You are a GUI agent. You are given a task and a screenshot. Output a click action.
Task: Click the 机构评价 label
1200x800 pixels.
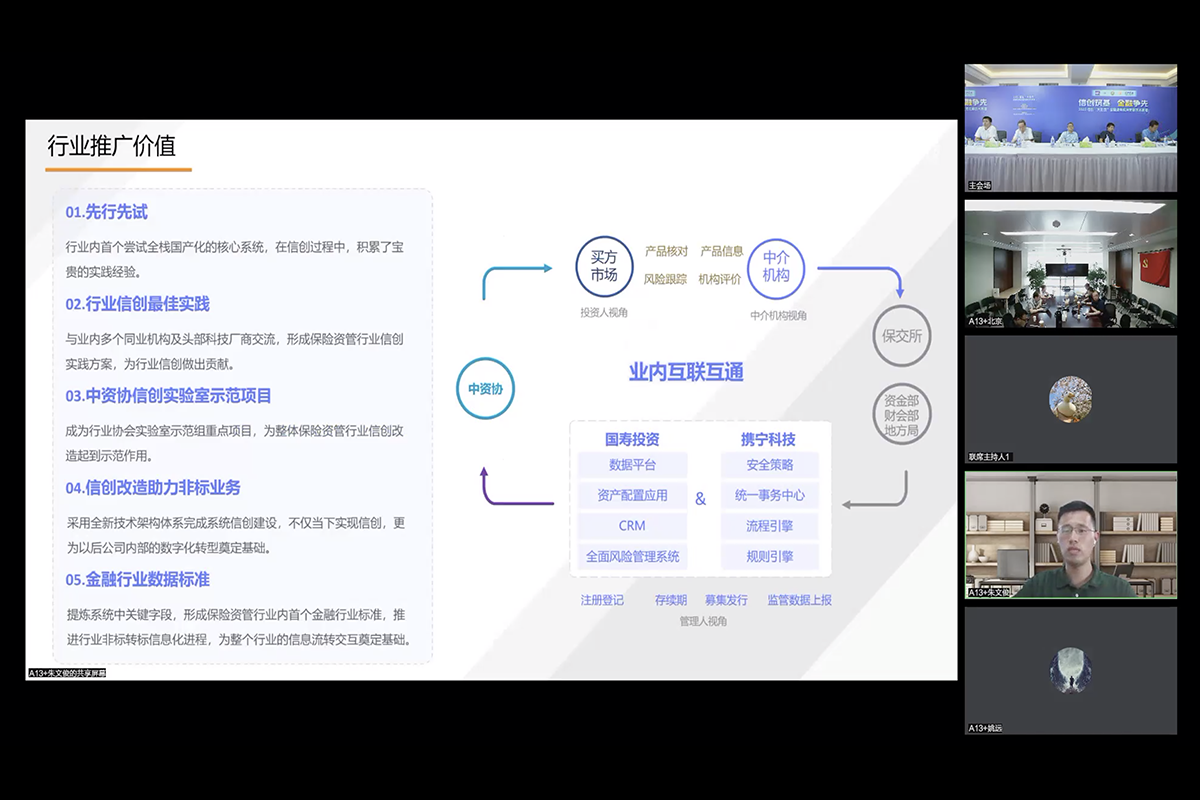720,279
